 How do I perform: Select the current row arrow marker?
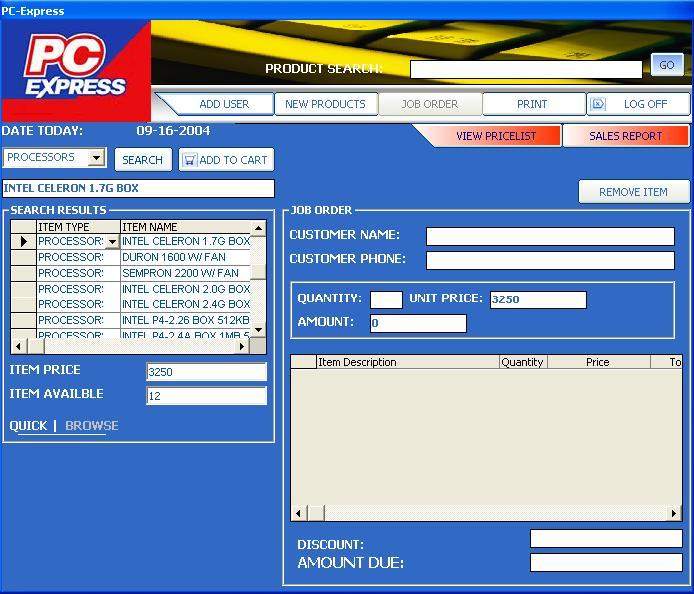(x=24, y=242)
